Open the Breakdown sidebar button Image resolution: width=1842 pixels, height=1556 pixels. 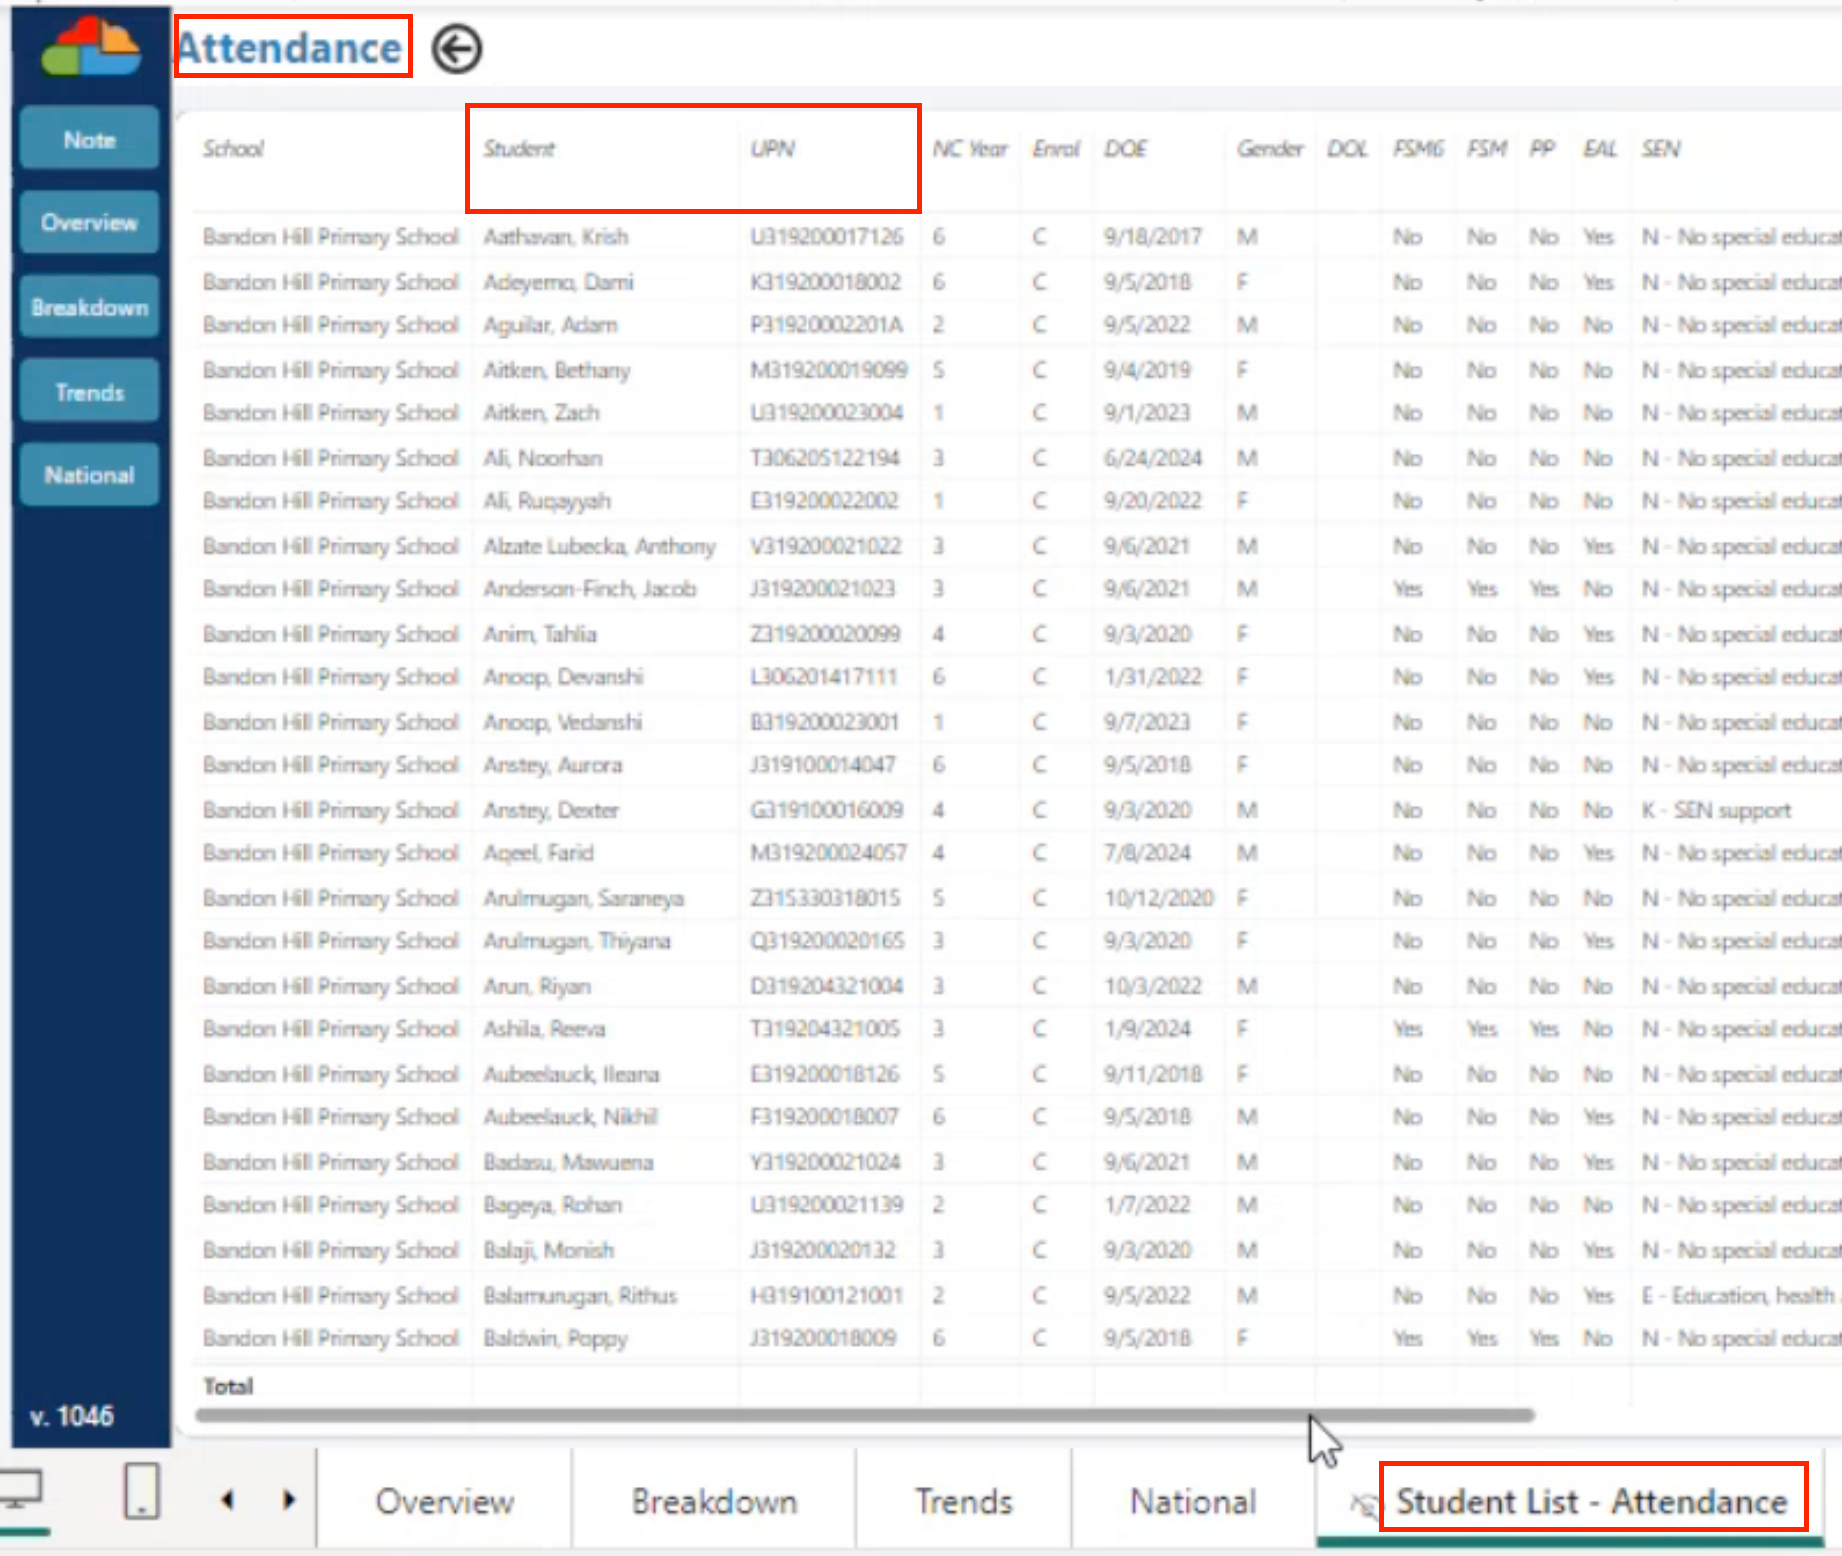tap(89, 307)
